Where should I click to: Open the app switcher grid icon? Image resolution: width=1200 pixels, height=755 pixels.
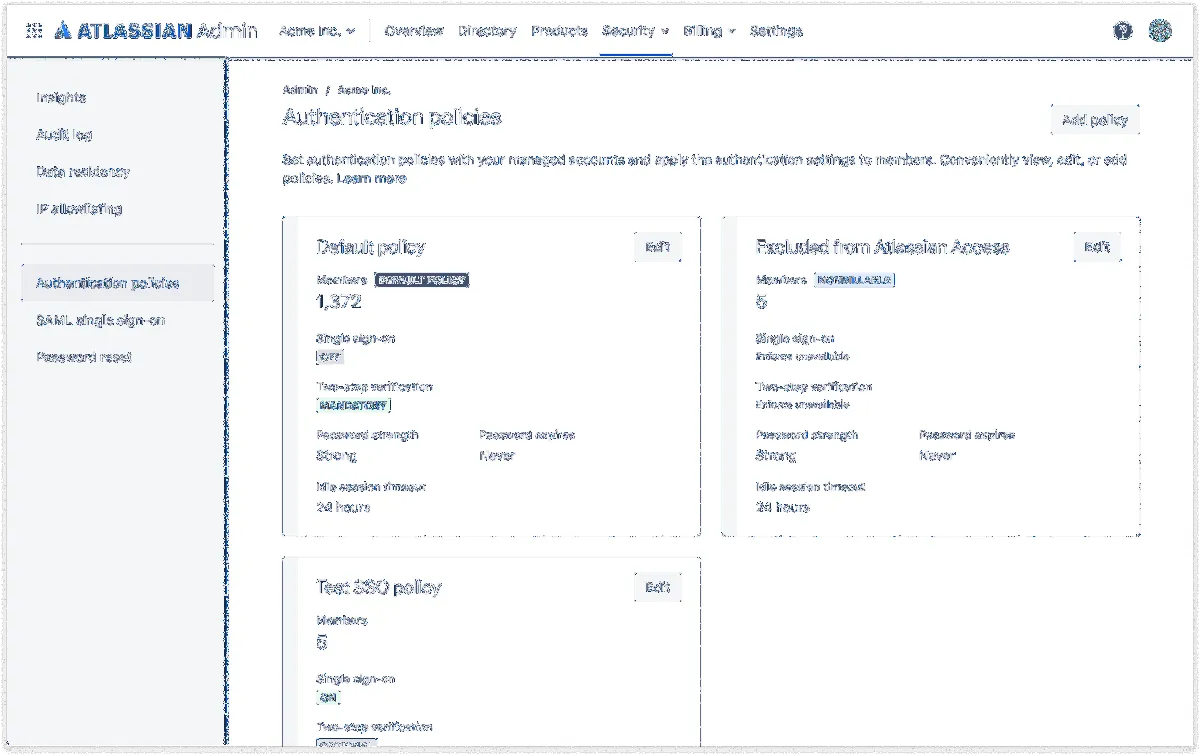34,31
